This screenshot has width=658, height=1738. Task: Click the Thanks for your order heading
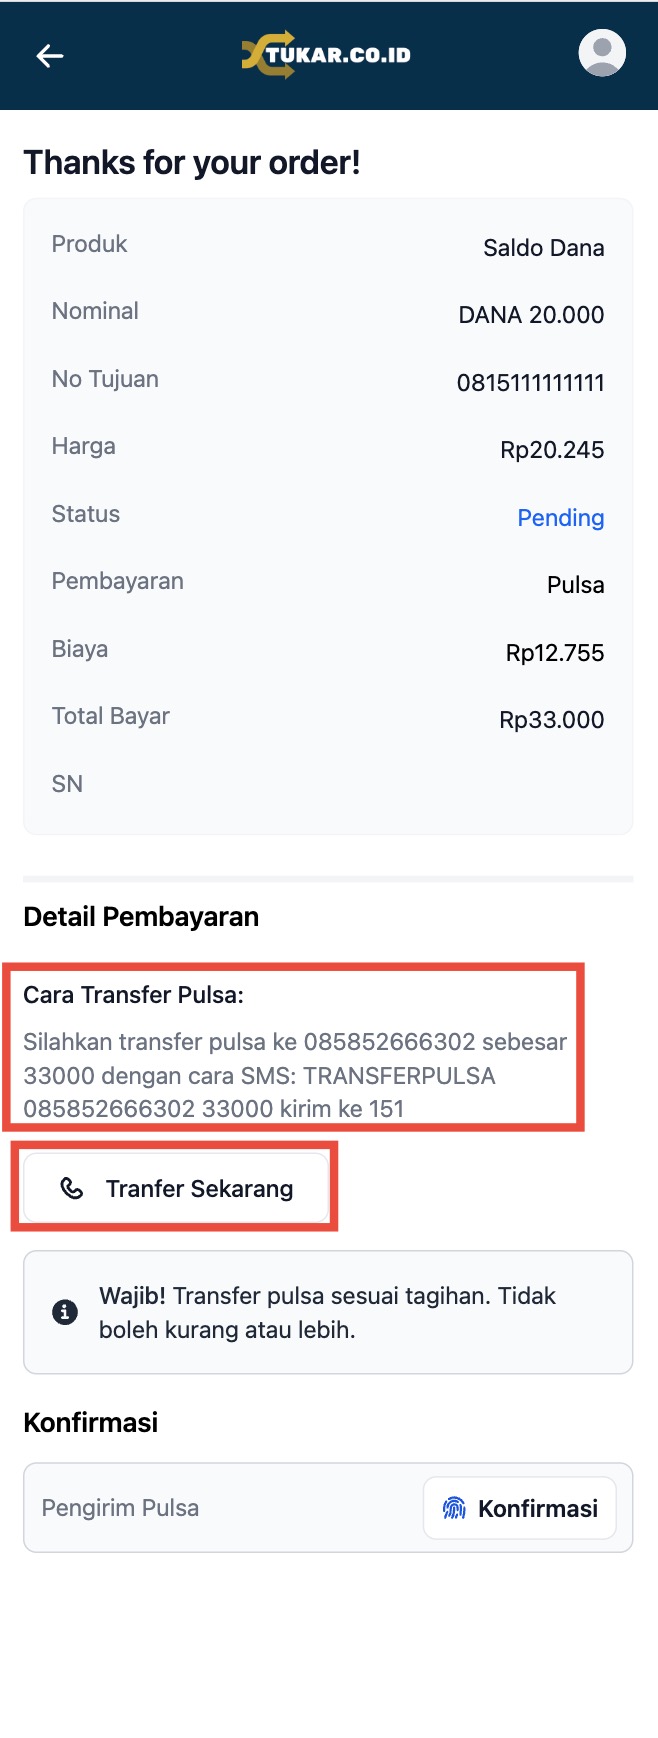192,162
